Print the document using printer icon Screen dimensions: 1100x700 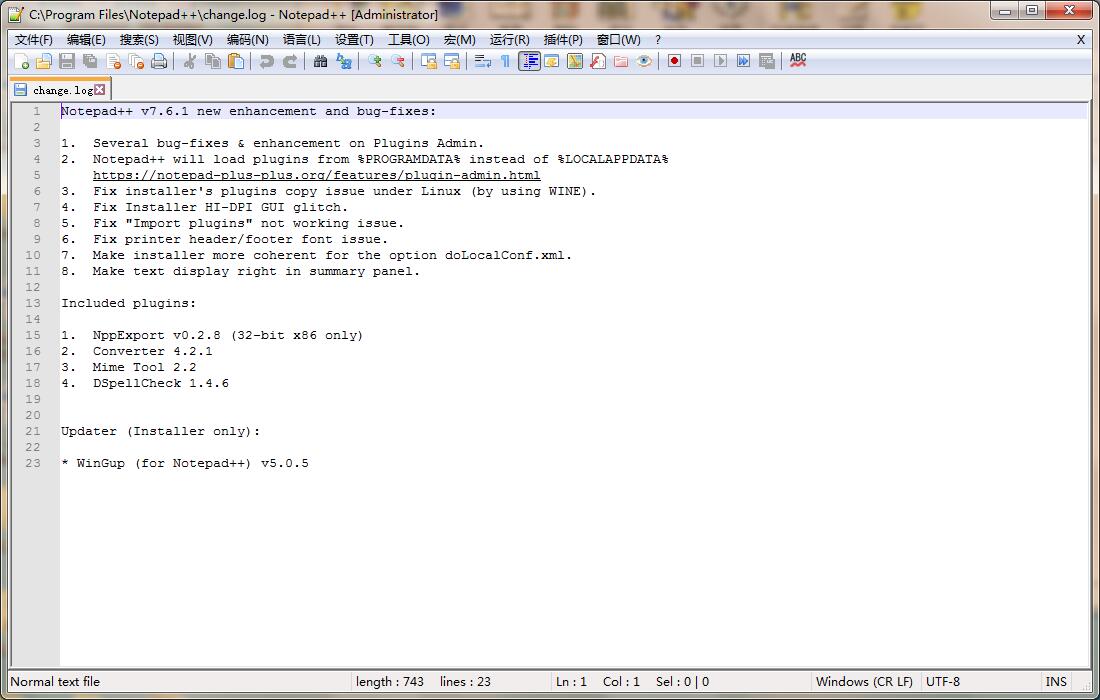click(160, 62)
